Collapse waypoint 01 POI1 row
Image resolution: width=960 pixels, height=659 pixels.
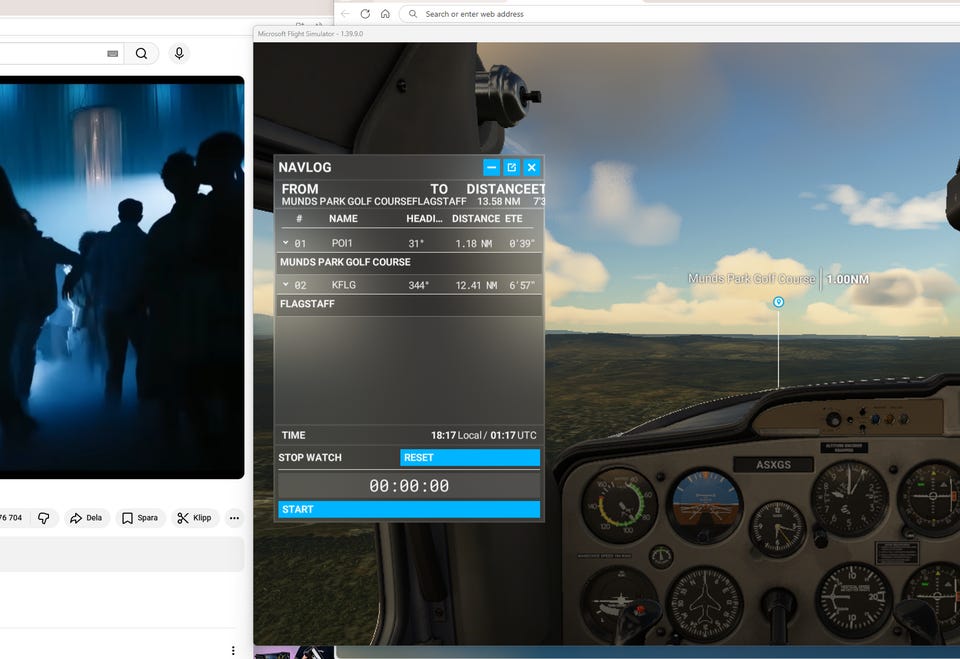286,243
